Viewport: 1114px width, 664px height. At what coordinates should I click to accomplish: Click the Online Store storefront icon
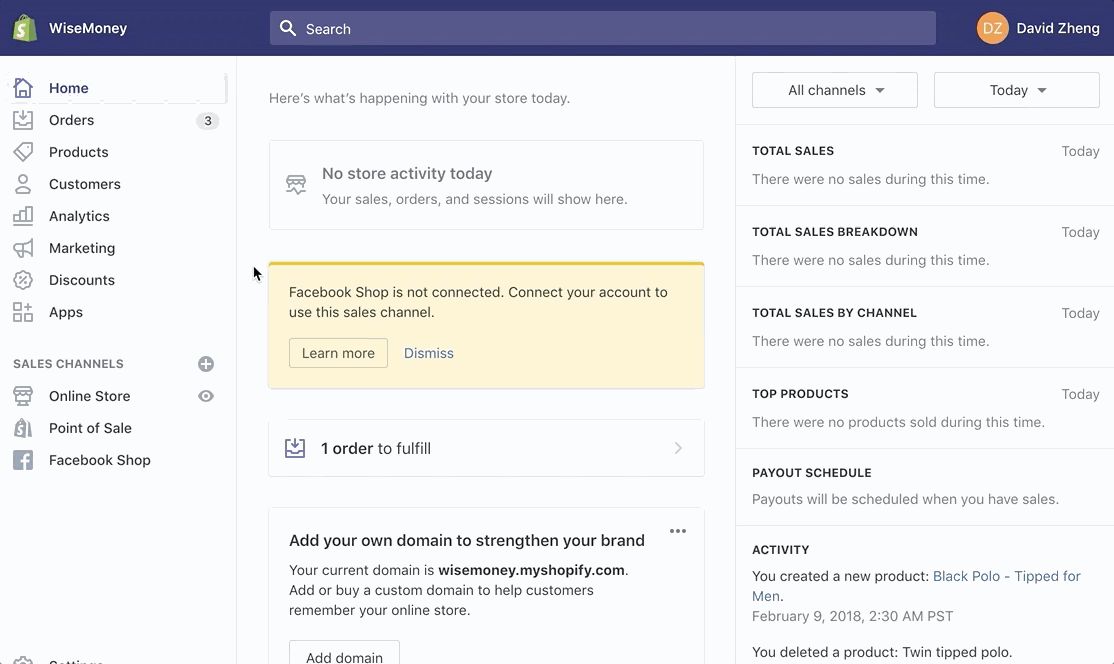pos(23,396)
